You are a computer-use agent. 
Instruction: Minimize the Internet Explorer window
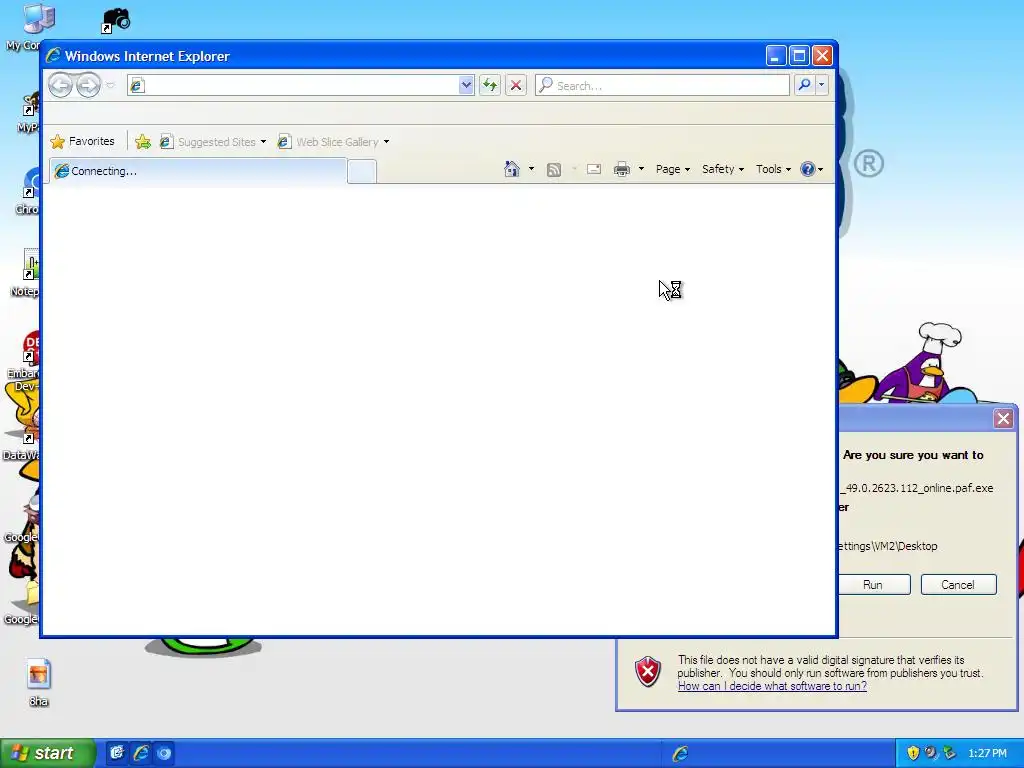[x=776, y=56]
